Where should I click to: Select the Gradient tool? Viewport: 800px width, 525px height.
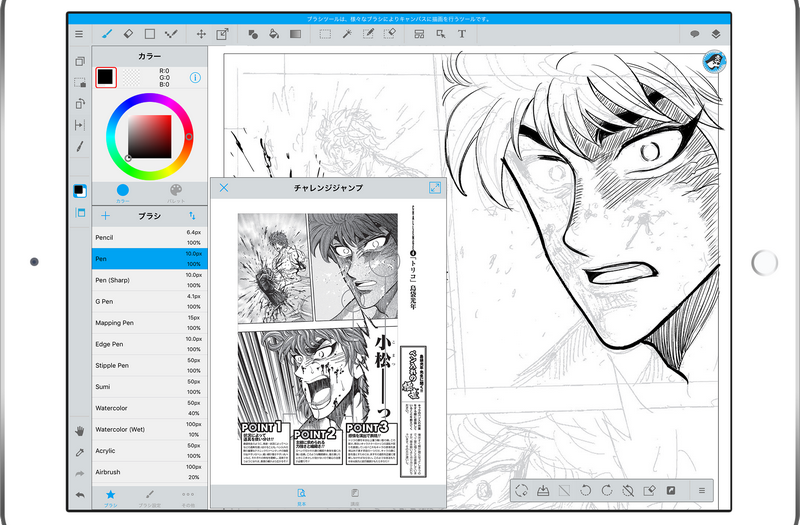coord(295,34)
